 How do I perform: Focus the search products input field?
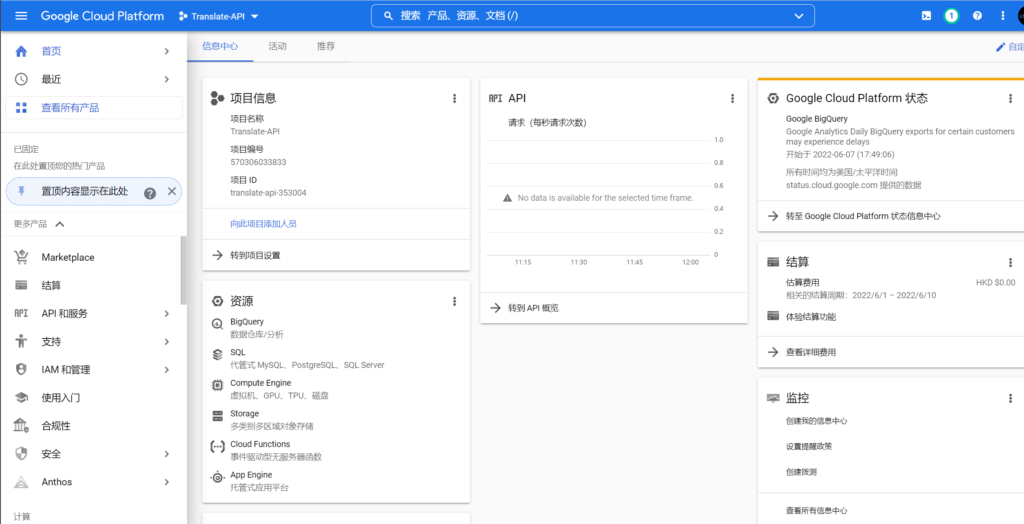click(590, 16)
